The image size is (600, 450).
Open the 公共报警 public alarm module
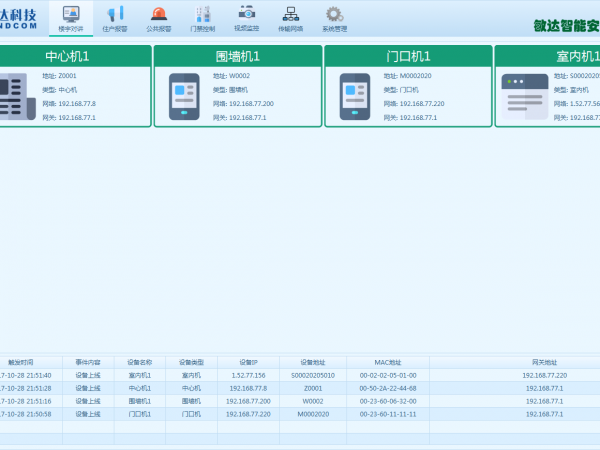tap(159, 18)
